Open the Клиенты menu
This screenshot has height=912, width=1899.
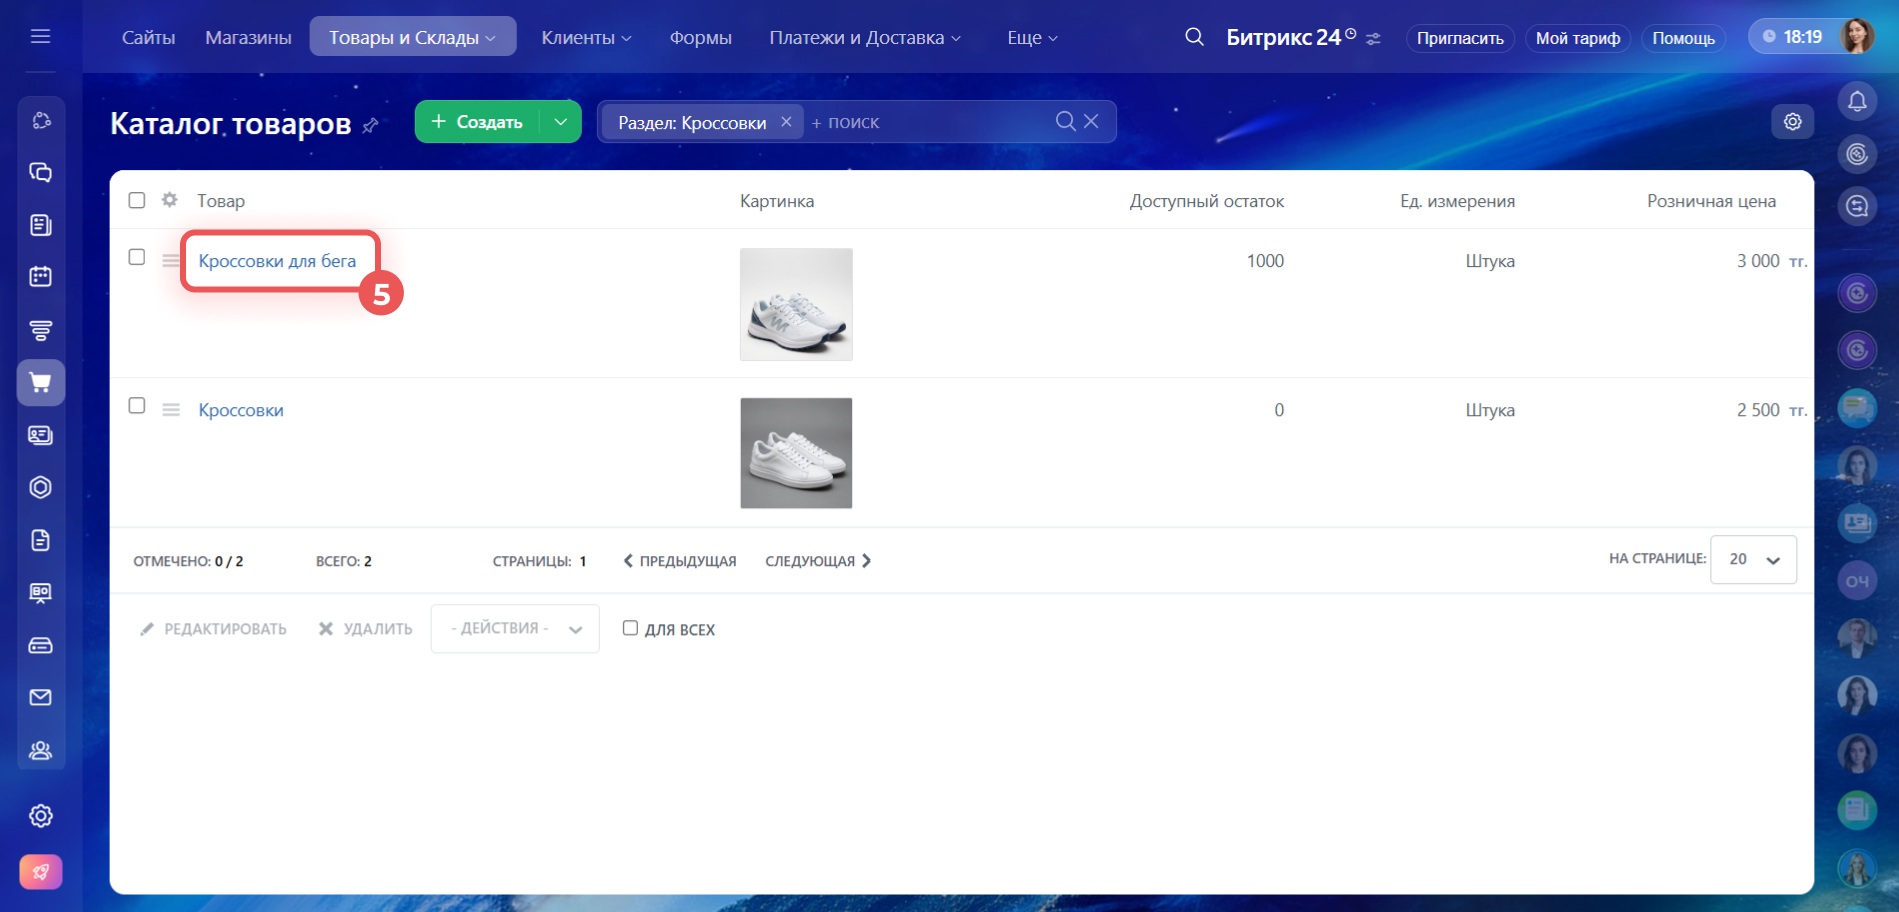(586, 37)
